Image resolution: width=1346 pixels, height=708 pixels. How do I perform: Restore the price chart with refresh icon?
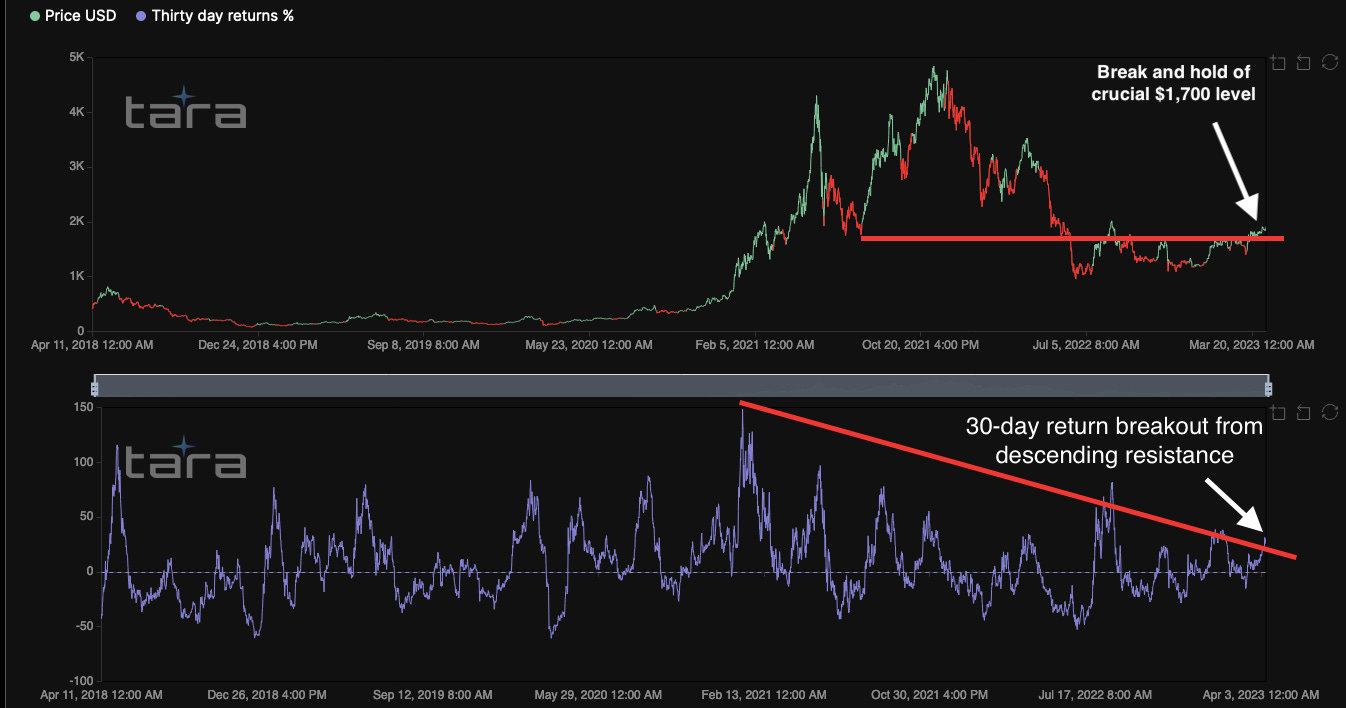[1330, 63]
